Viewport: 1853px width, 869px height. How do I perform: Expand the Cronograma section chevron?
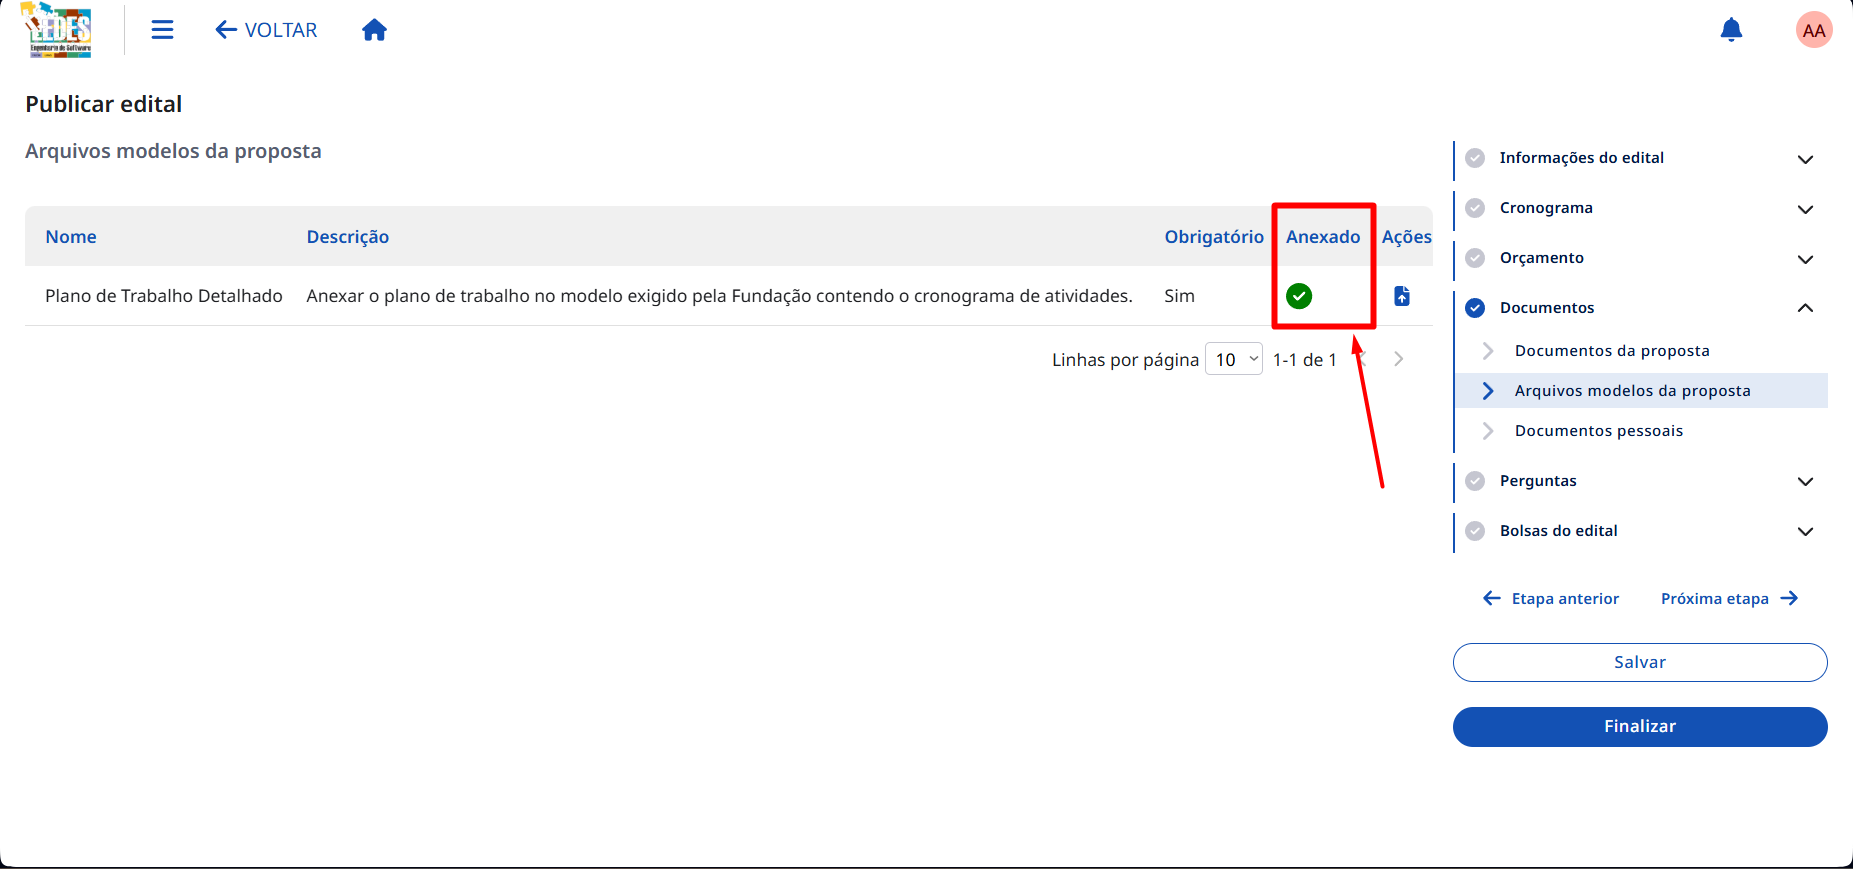click(1805, 209)
